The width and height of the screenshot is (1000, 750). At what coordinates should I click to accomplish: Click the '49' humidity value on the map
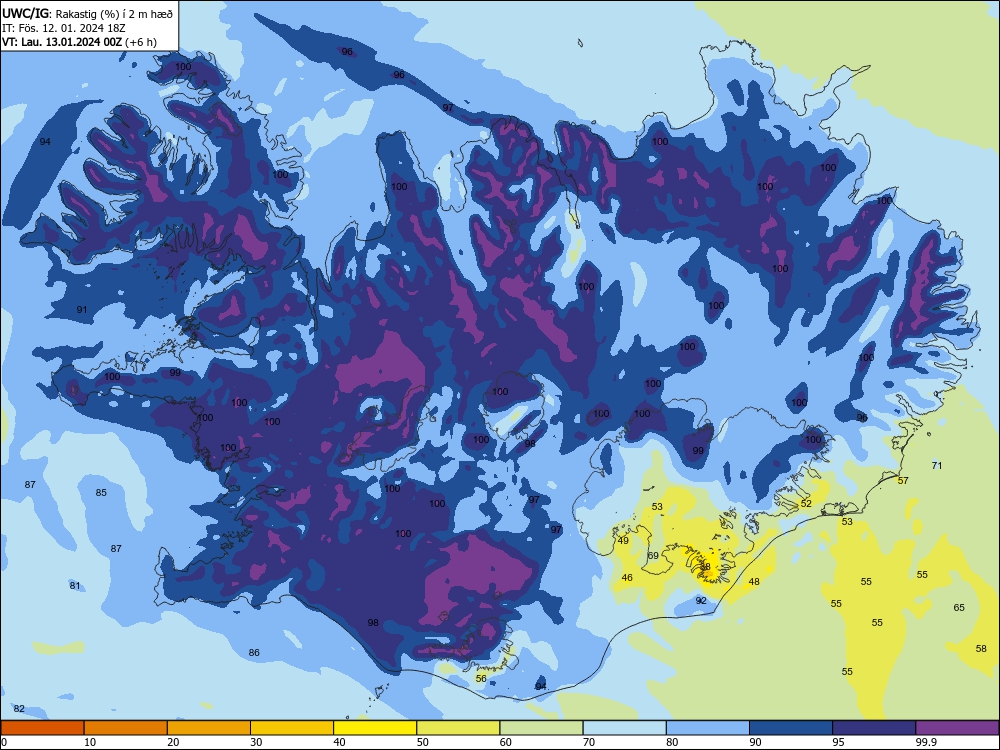point(623,540)
